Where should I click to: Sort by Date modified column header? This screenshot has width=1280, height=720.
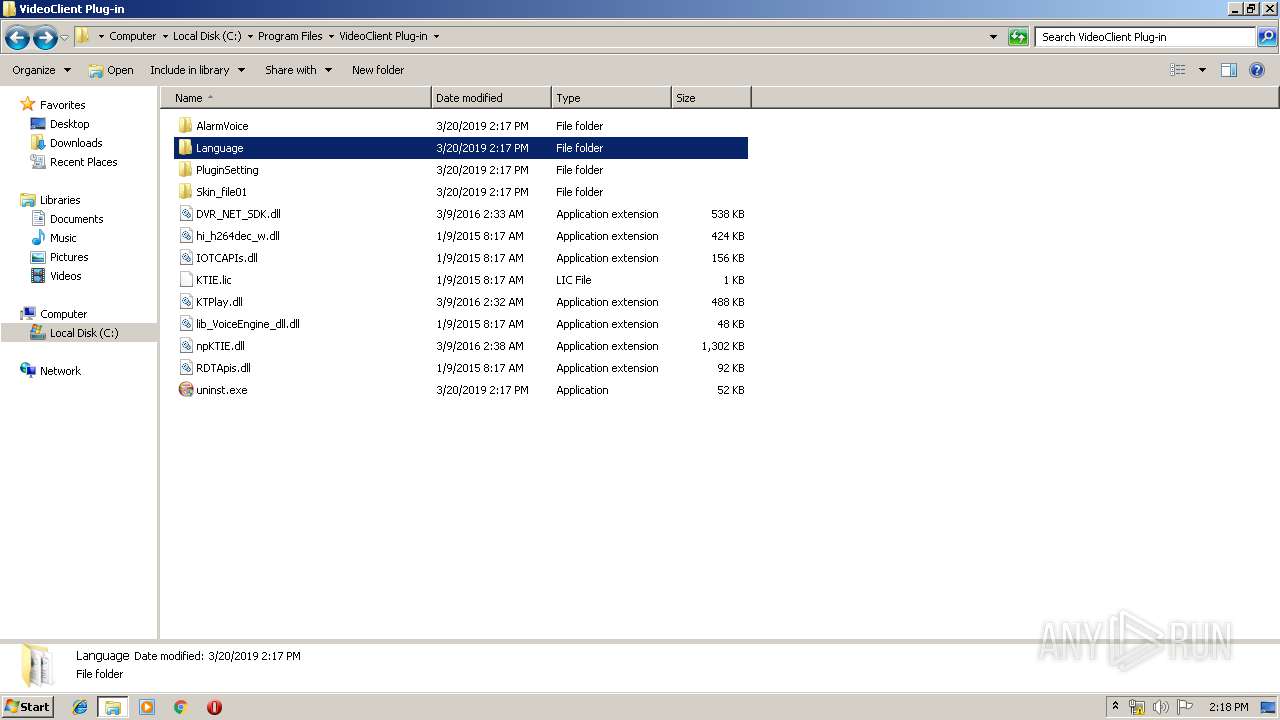(491, 98)
